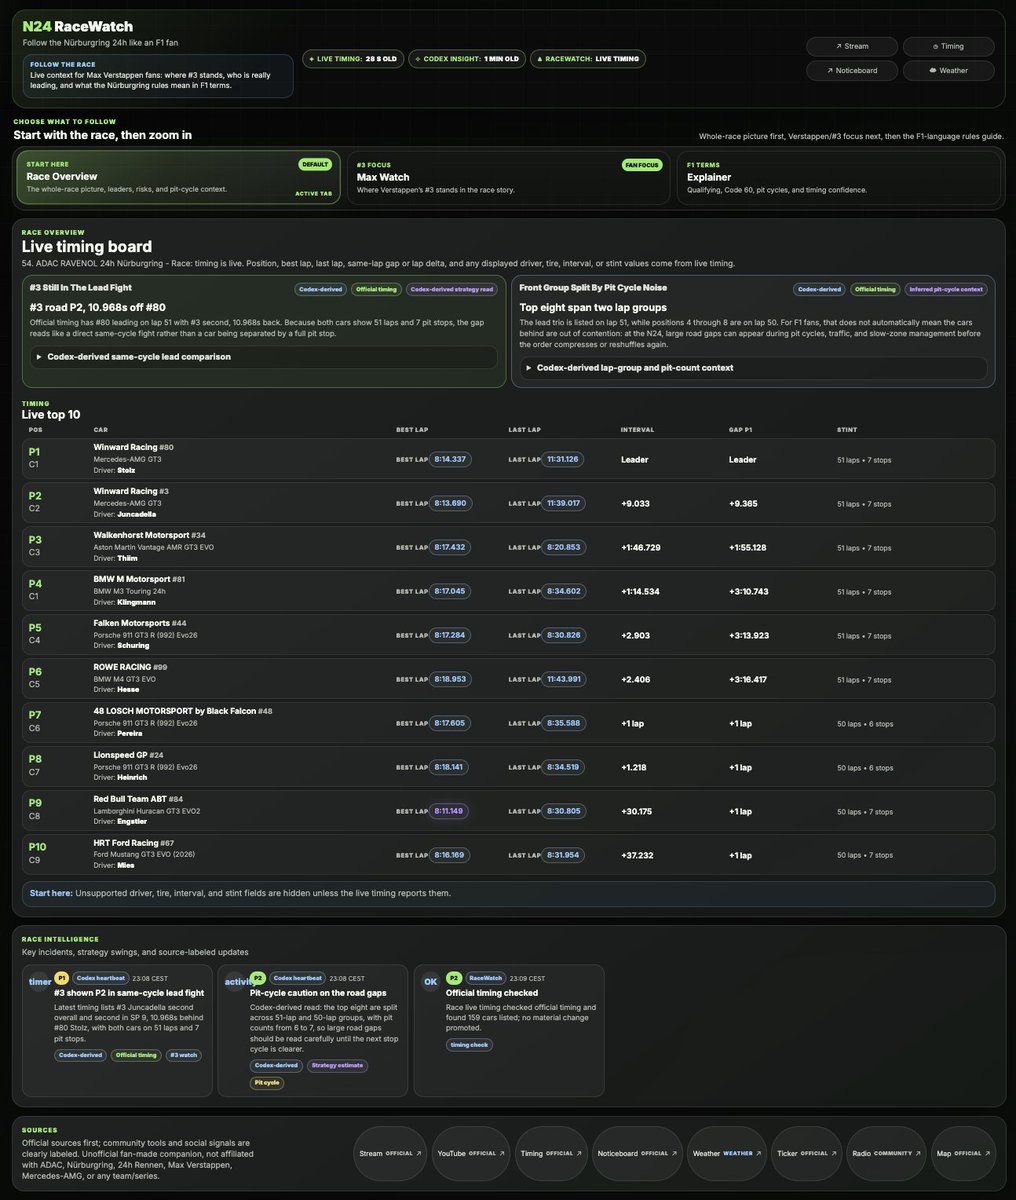The width and height of the screenshot is (1016, 1200).
Task: Click the OK icon on Official timing checked
Action: [x=431, y=982]
